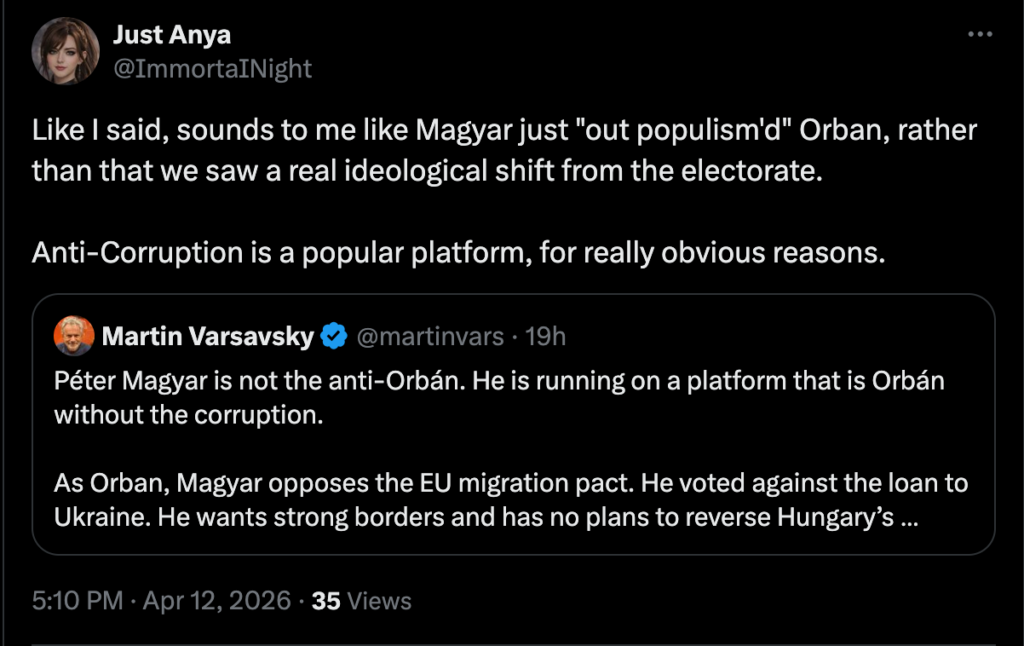Open the Just Anya display name

coord(172,35)
